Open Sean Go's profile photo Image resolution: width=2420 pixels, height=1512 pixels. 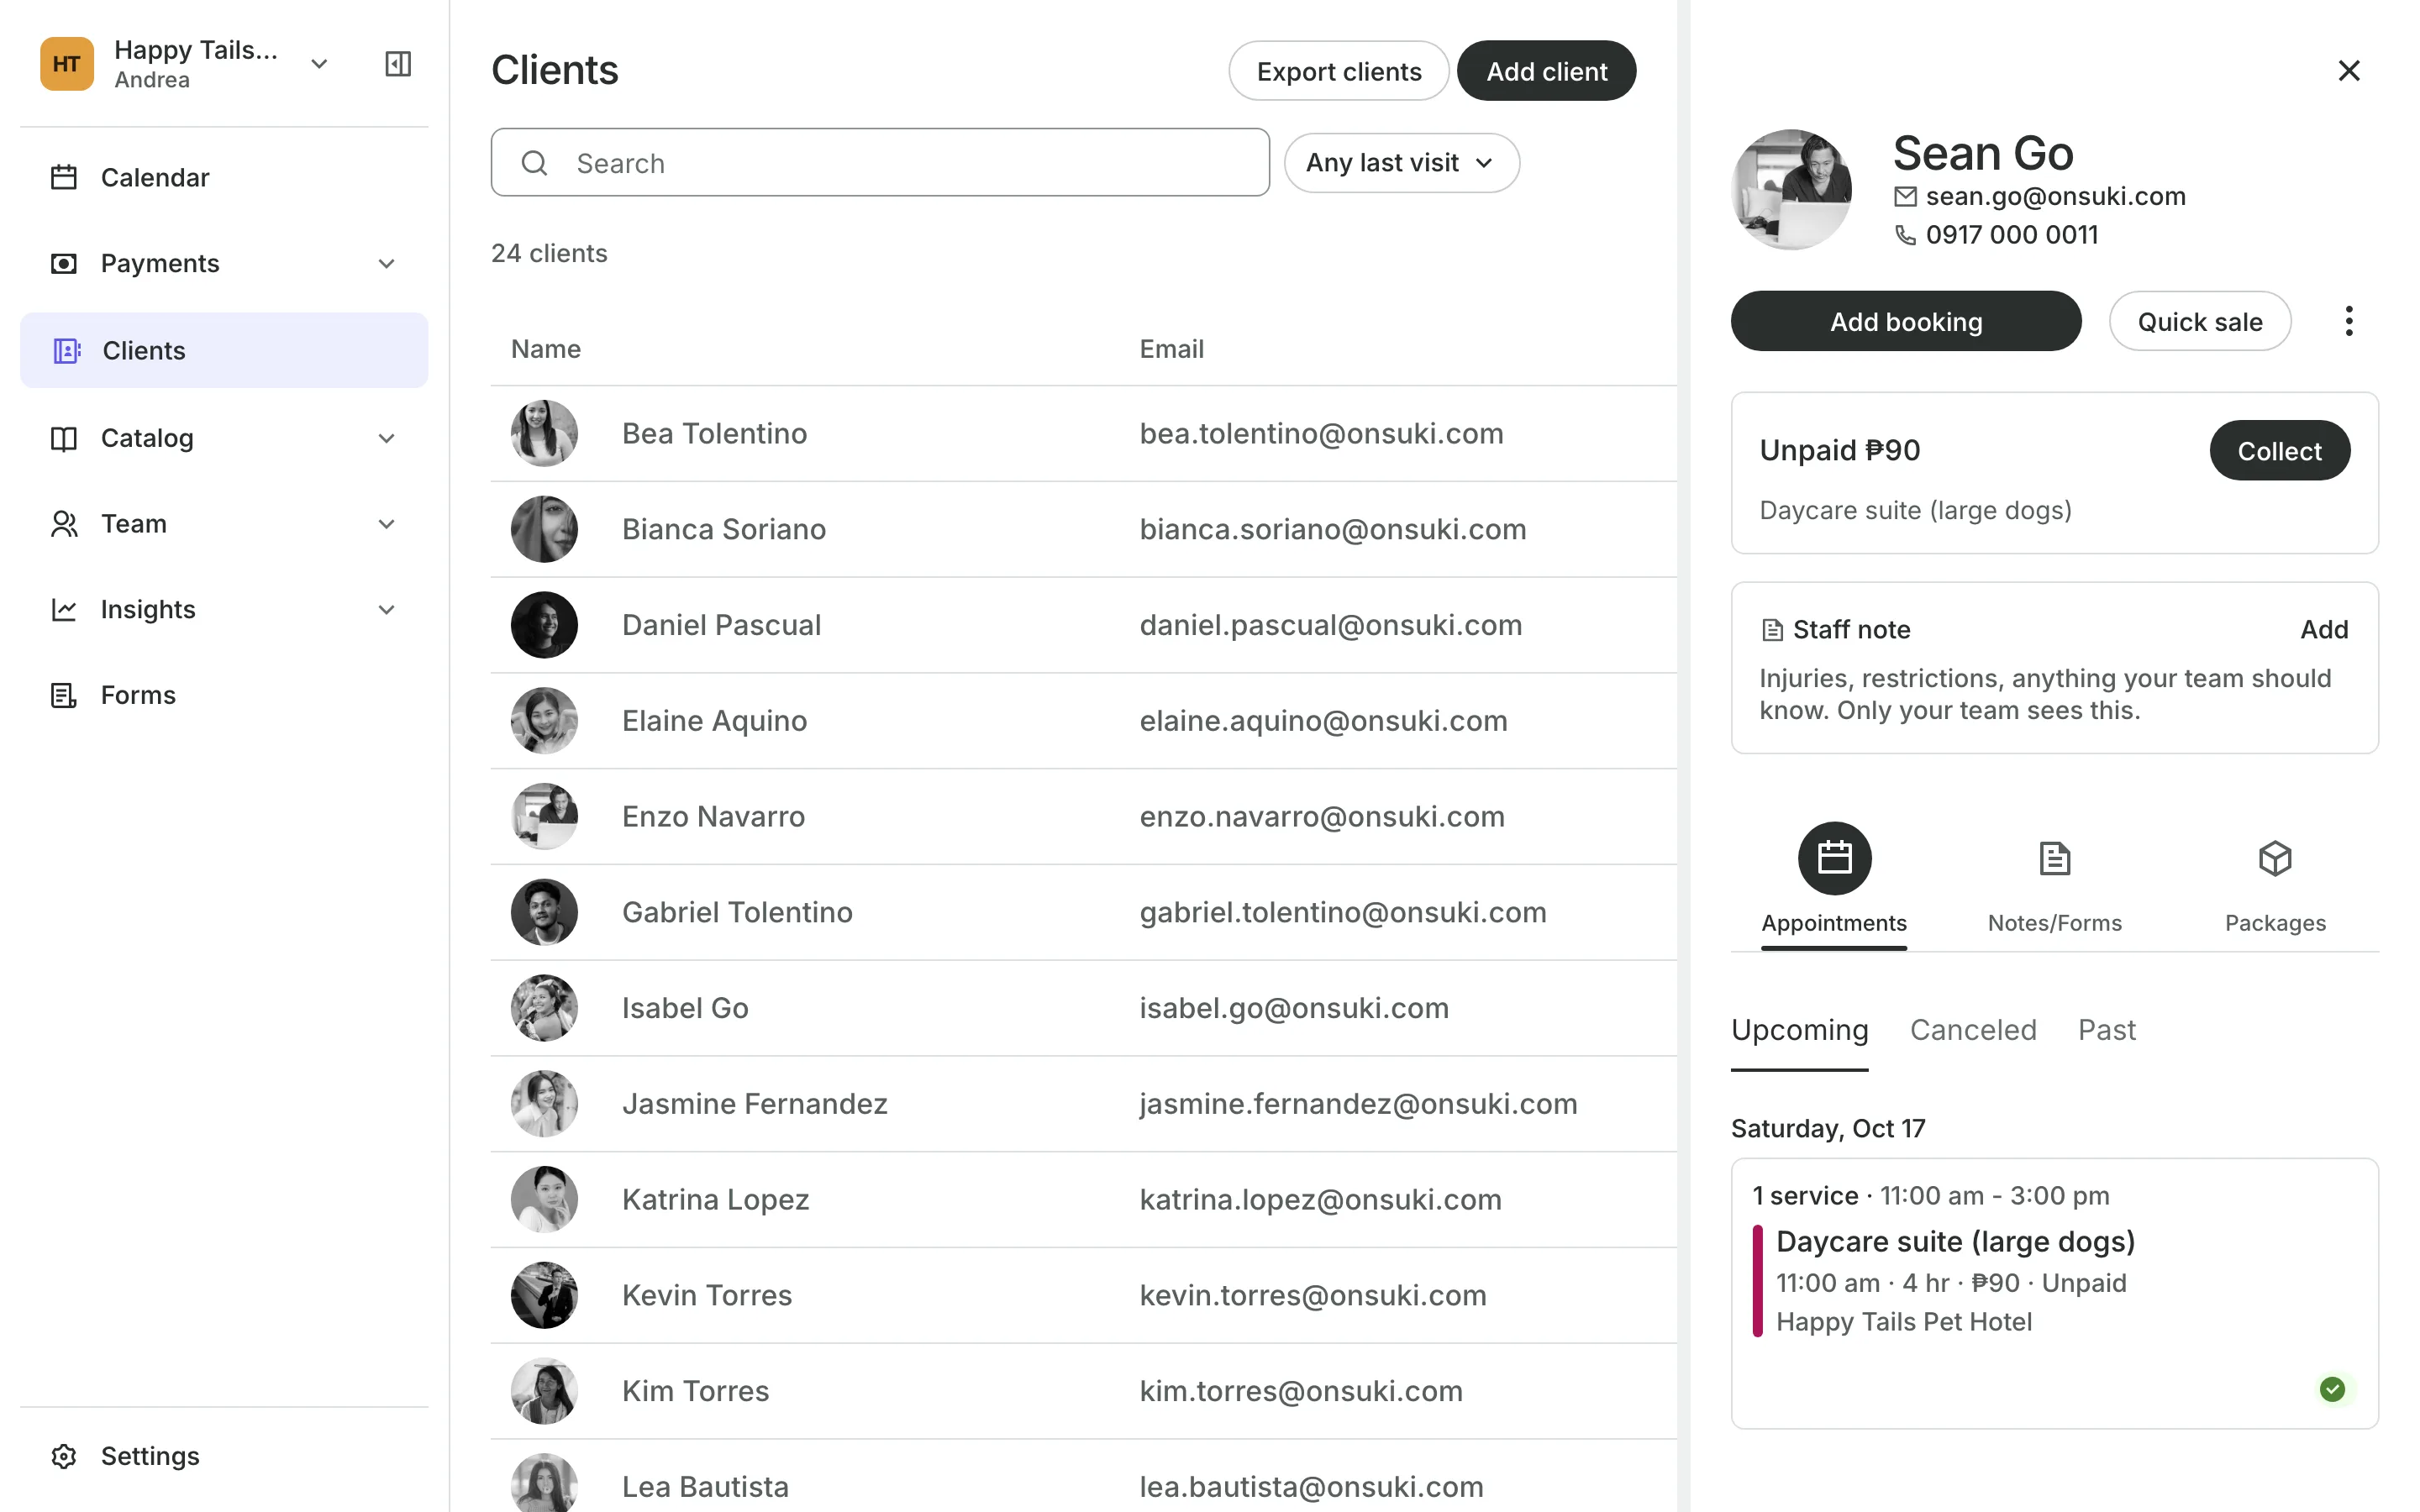(1791, 189)
